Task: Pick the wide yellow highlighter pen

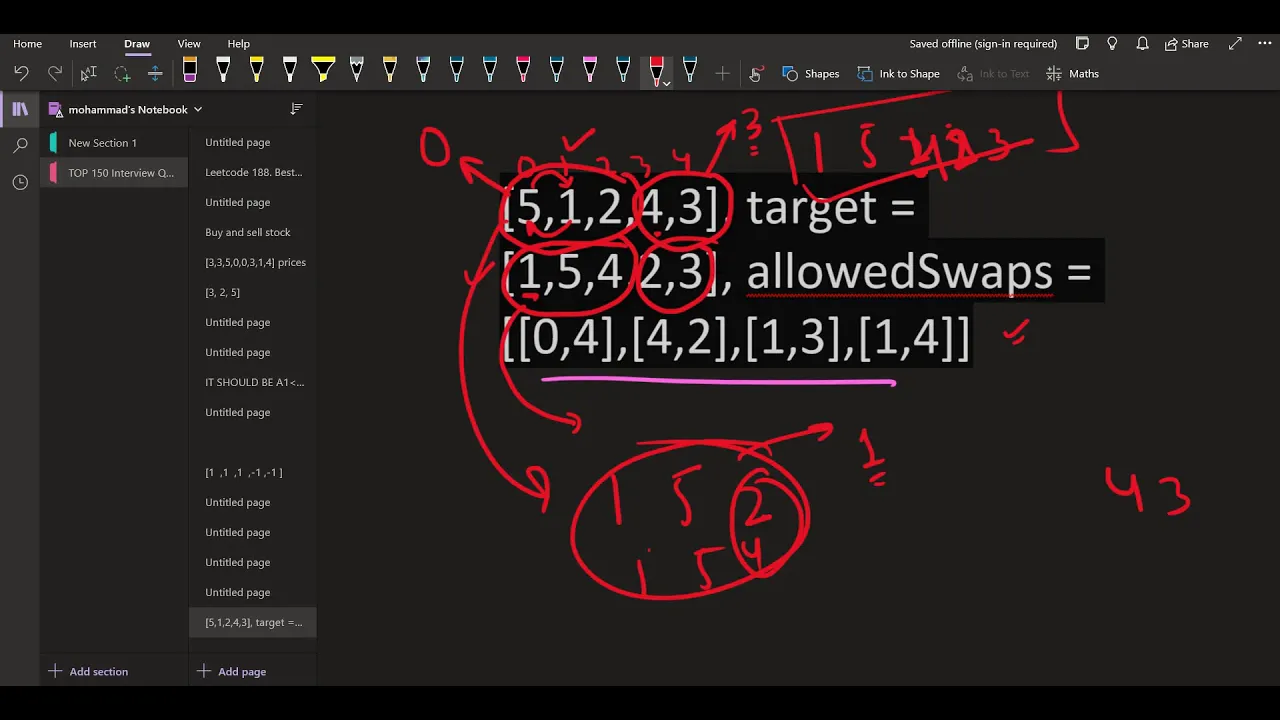Action: 323,71
